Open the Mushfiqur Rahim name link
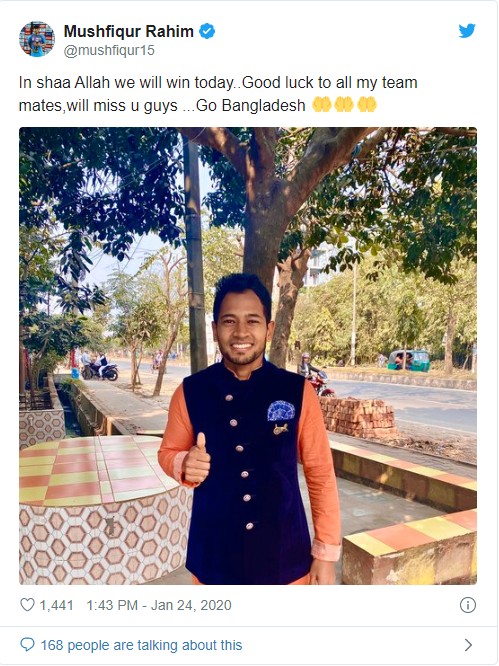This screenshot has width=499, height=666. [x=129, y=31]
